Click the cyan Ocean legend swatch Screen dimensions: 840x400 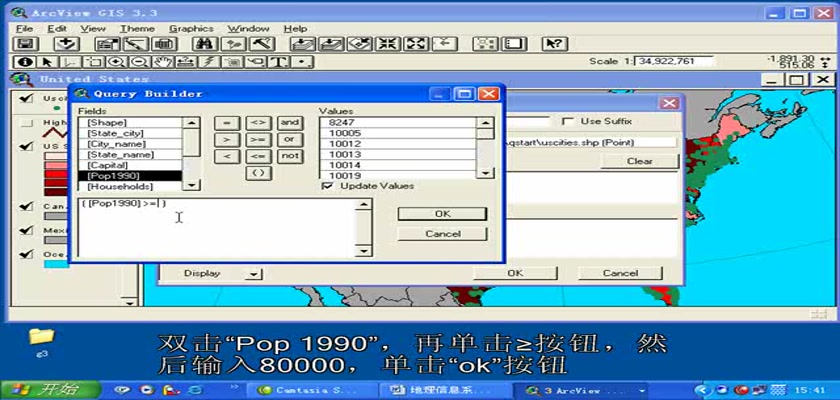pyautogui.click(x=55, y=264)
